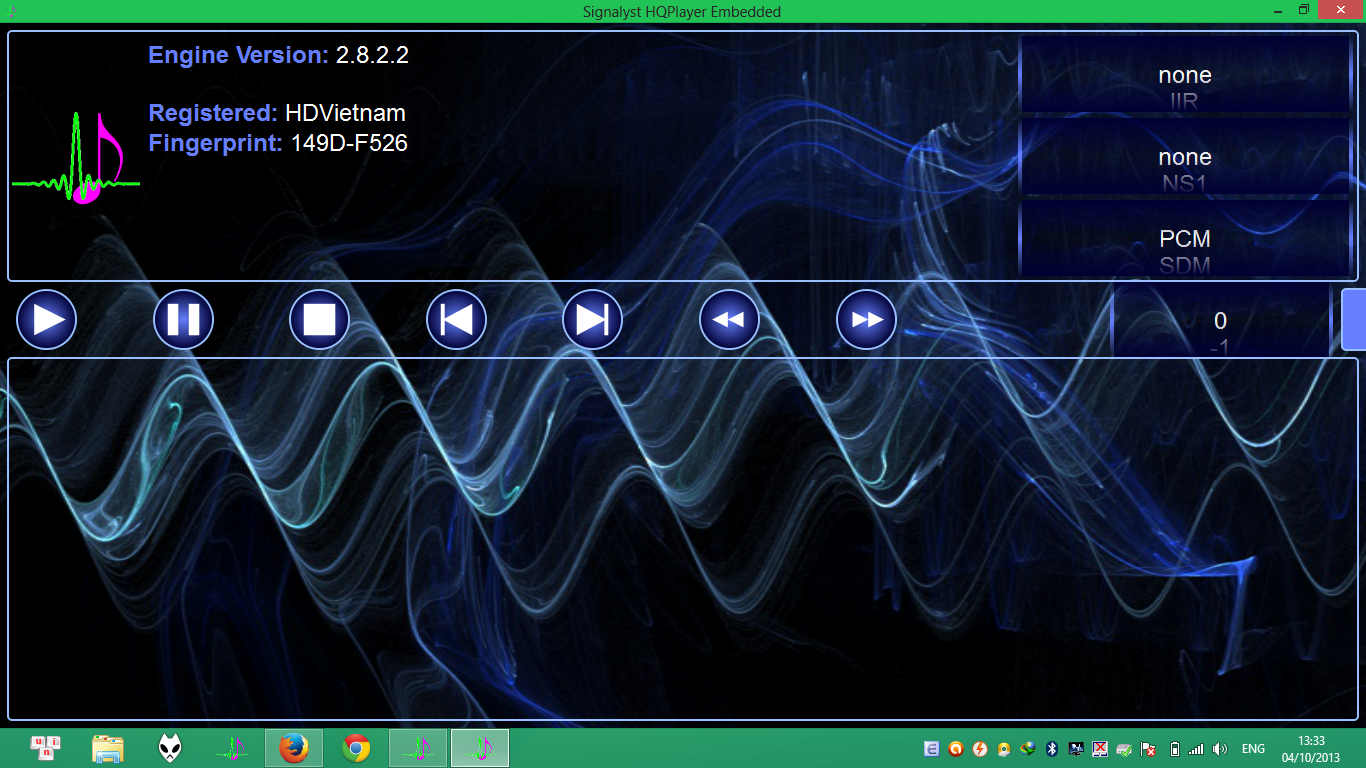
Task: Switch to Firefox in the taskbar
Action: tap(294, 748)
